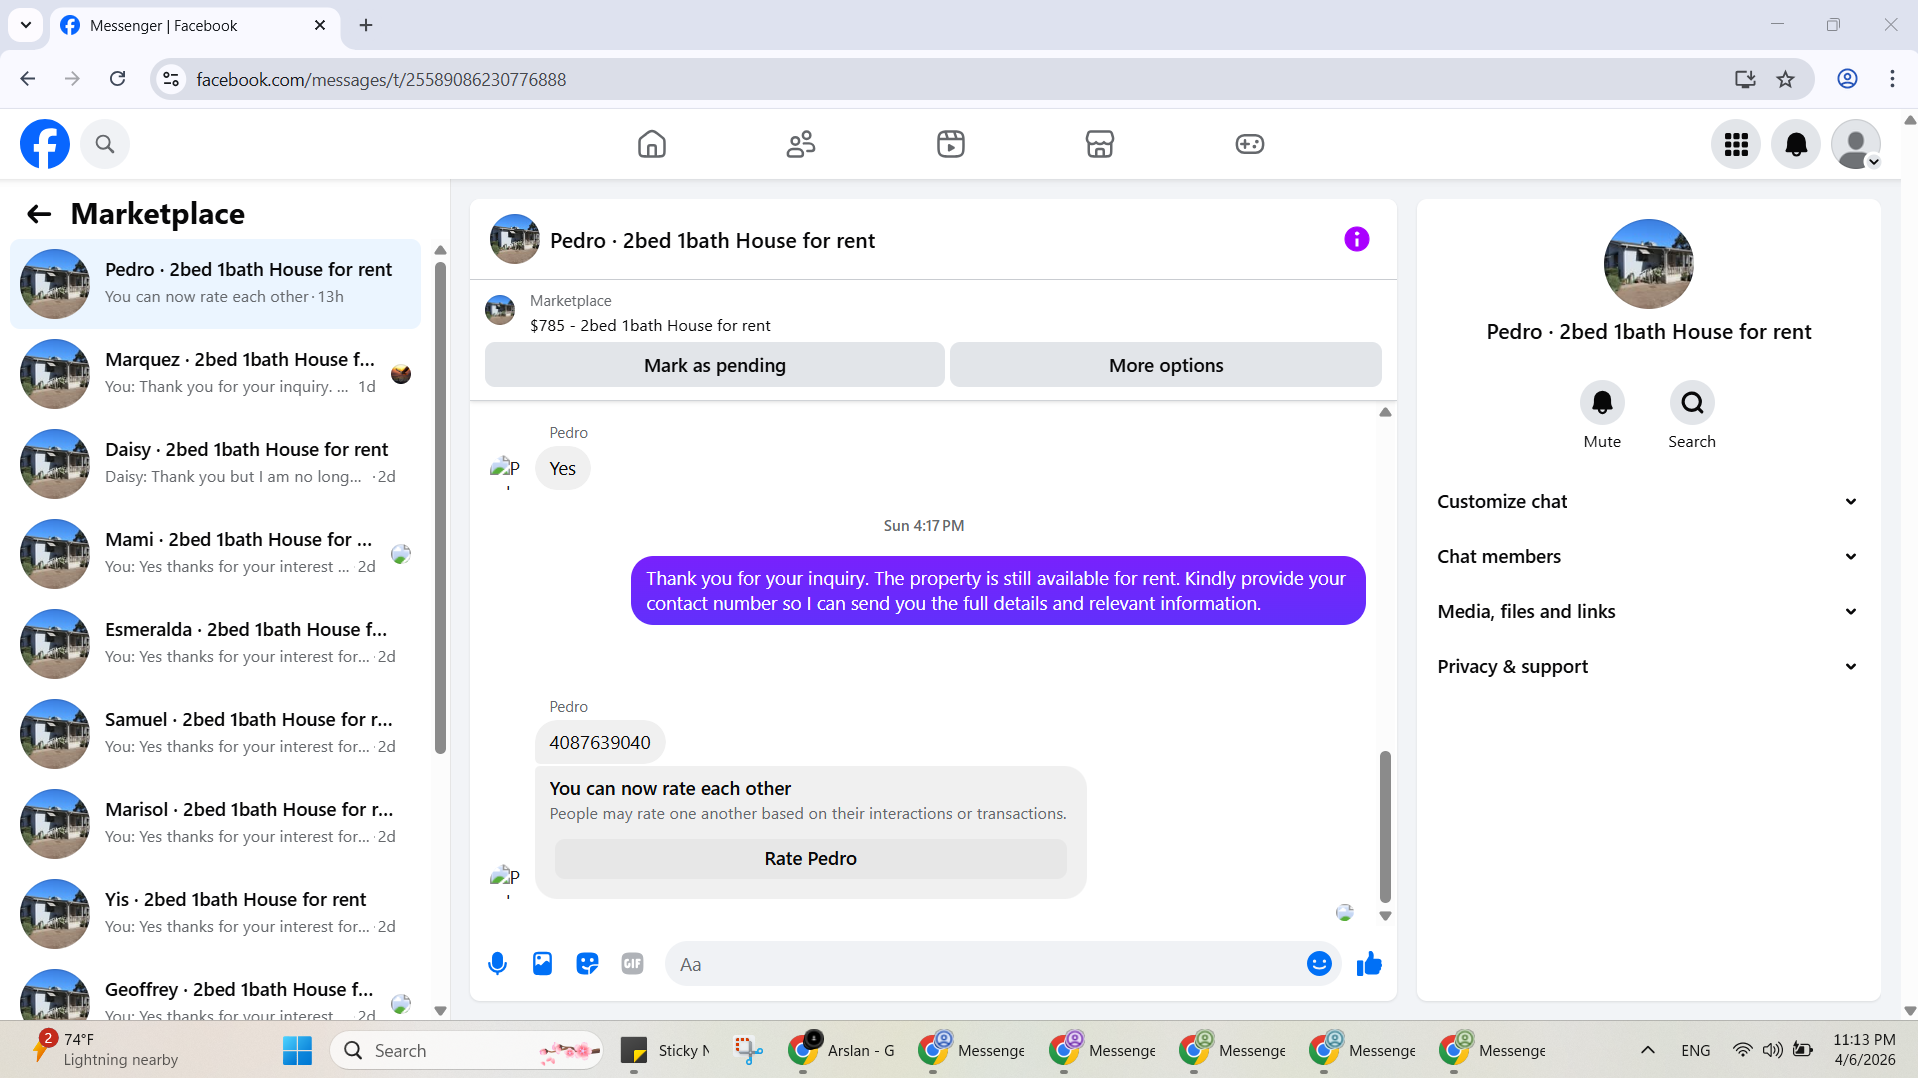Image resolution: width=1918 pixels, height=1078 pixels.
Task: Open the Samuel conversation
Action: pyautogui.click(x=215, y=733)
